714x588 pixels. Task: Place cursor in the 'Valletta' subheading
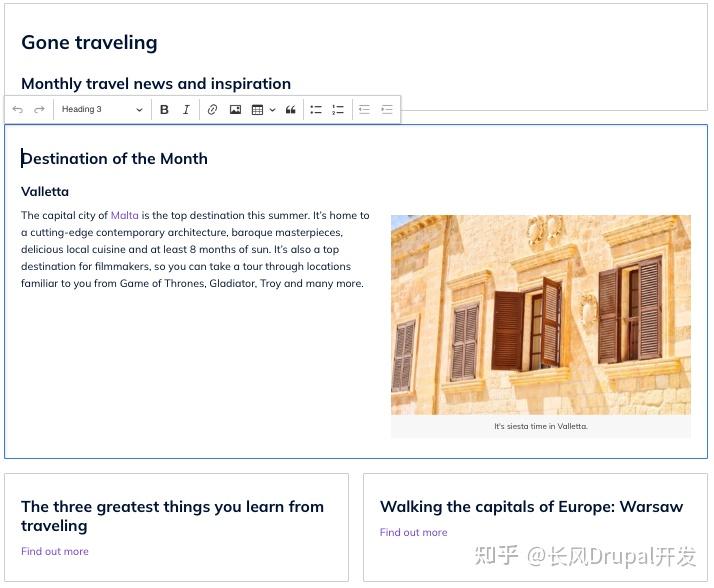pos(45,192)
